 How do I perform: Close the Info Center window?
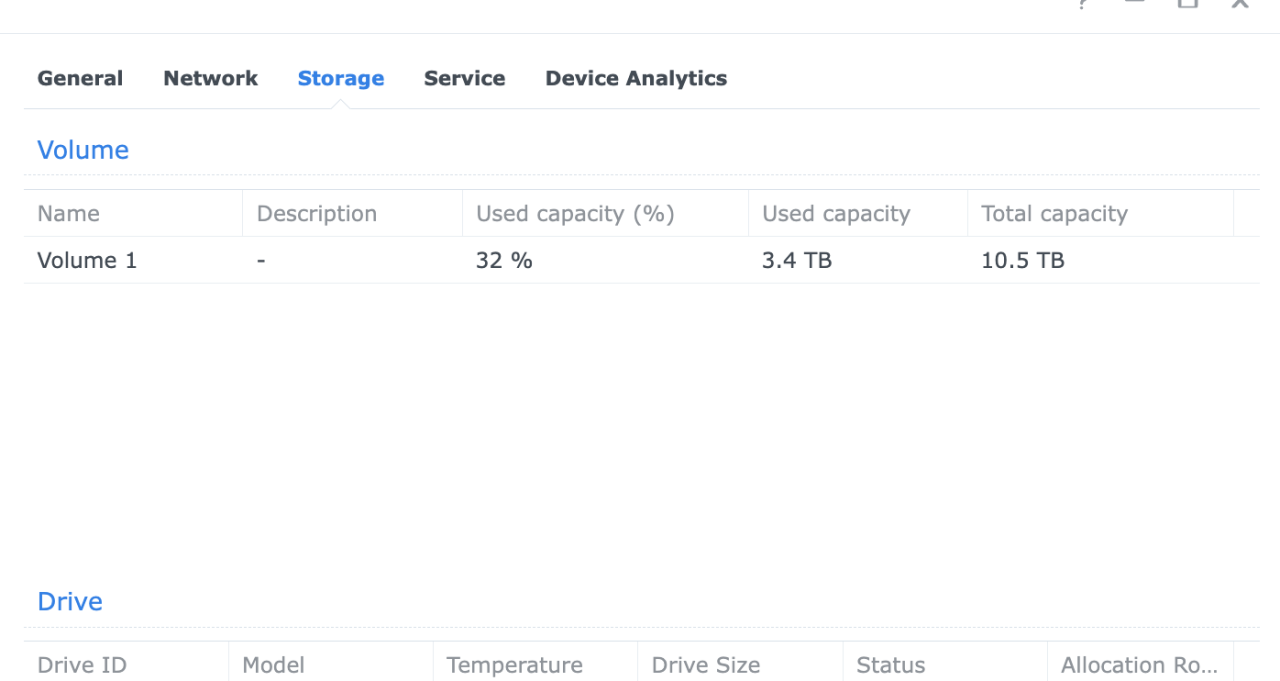(1240, 4)
